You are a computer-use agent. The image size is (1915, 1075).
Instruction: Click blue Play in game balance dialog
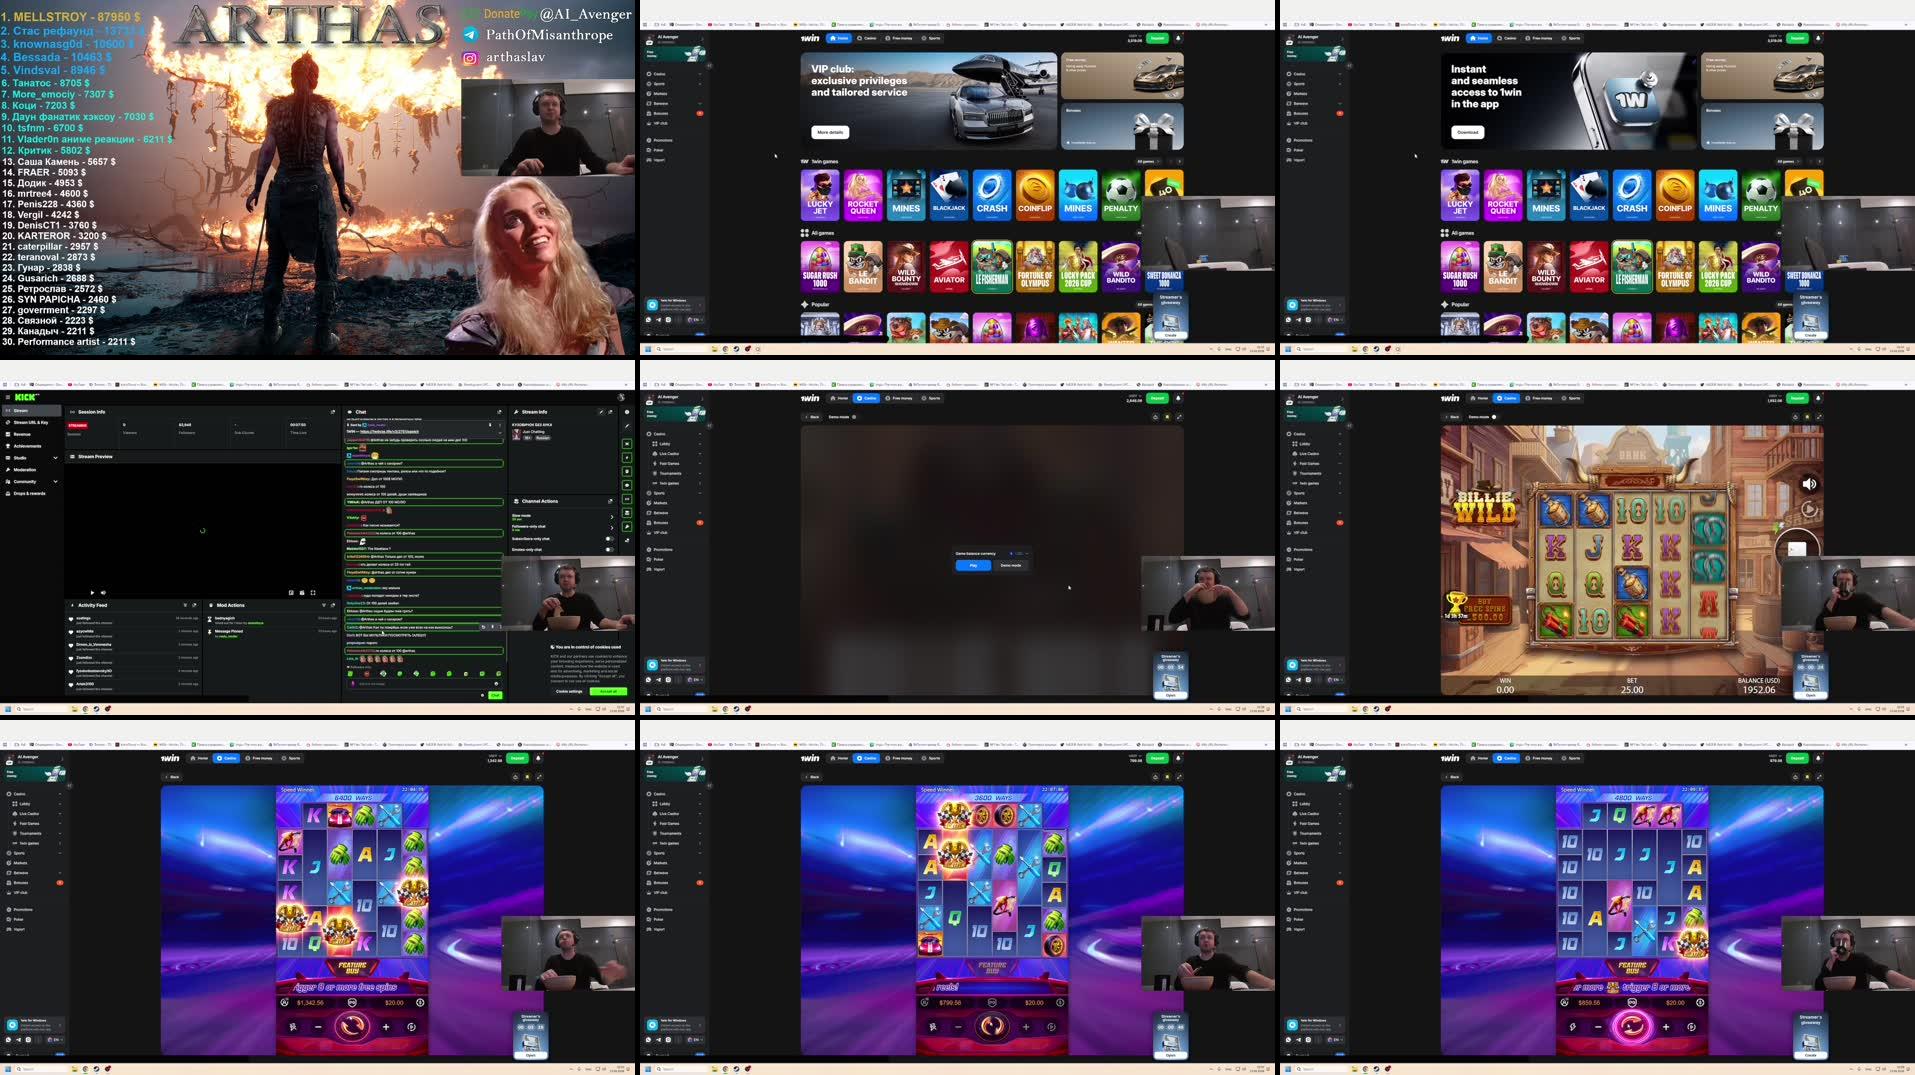point(973,565)
